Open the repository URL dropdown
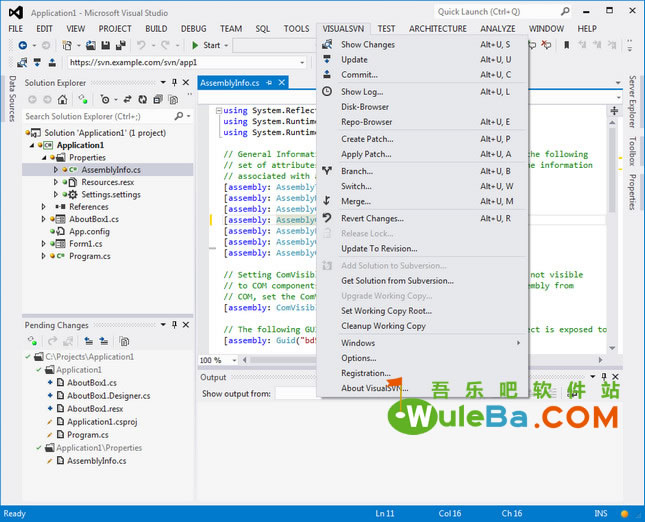 (x=302, y=63)
